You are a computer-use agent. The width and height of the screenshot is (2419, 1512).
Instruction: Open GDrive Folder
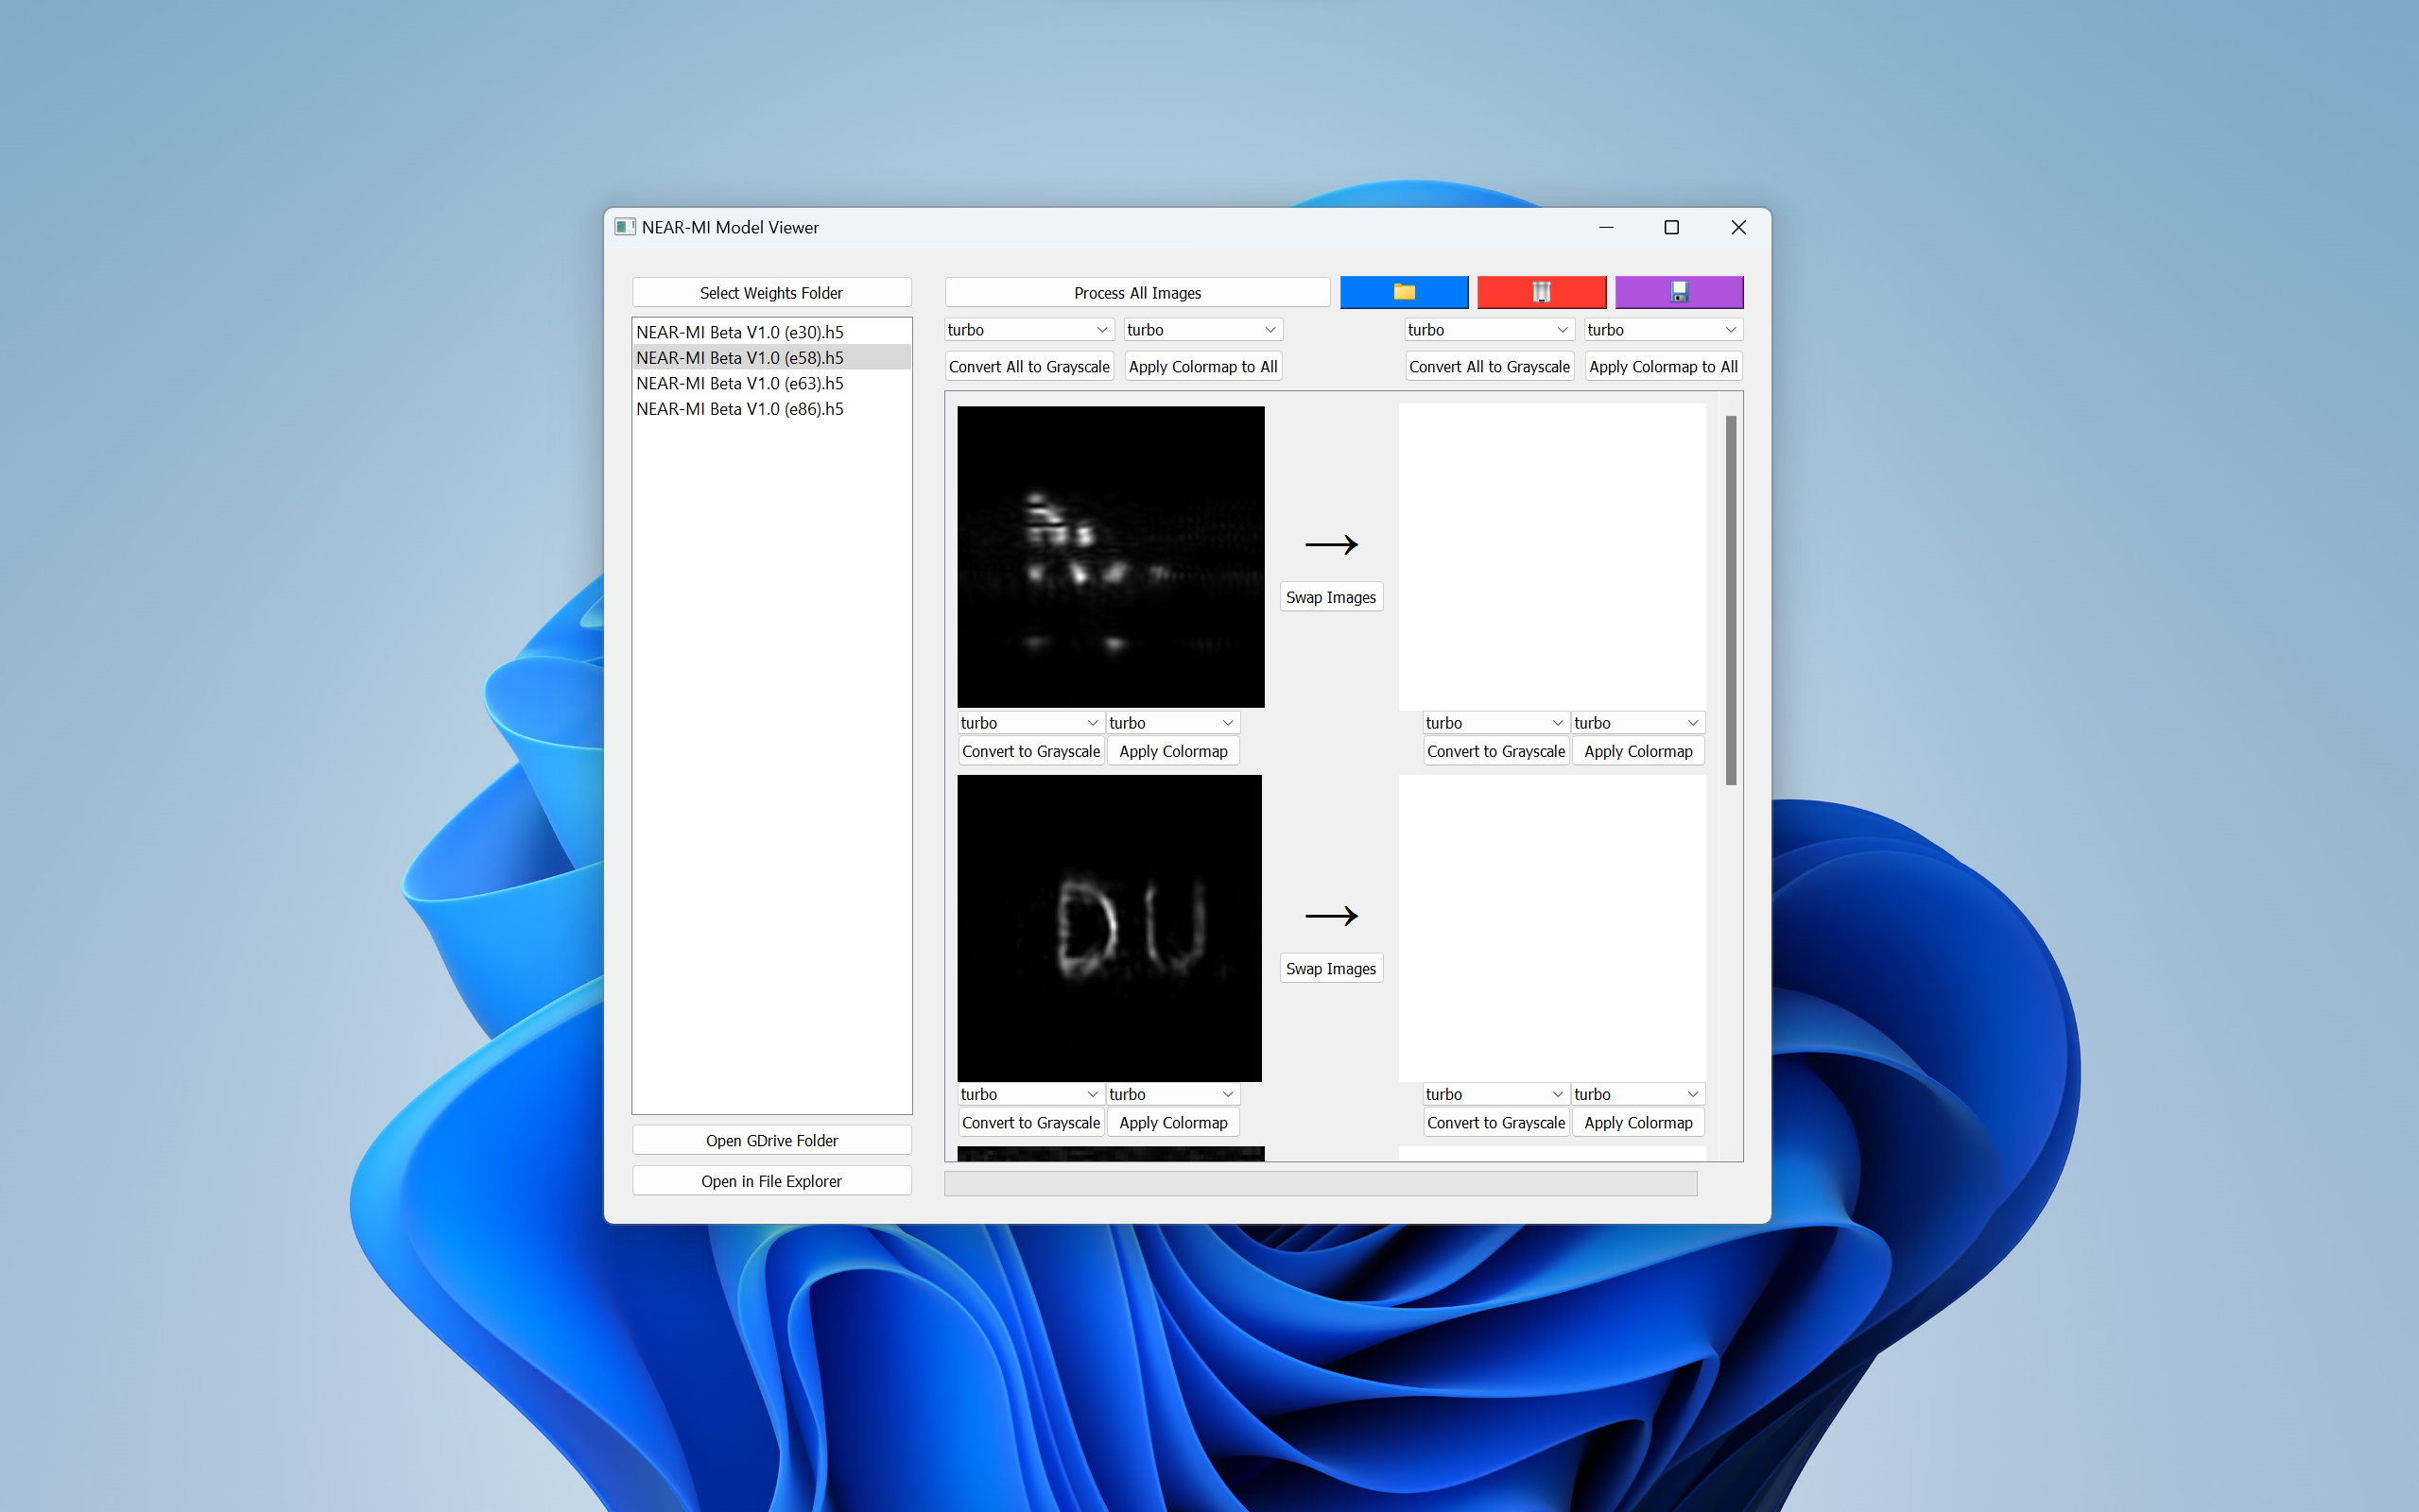[x=771, y=1140]
